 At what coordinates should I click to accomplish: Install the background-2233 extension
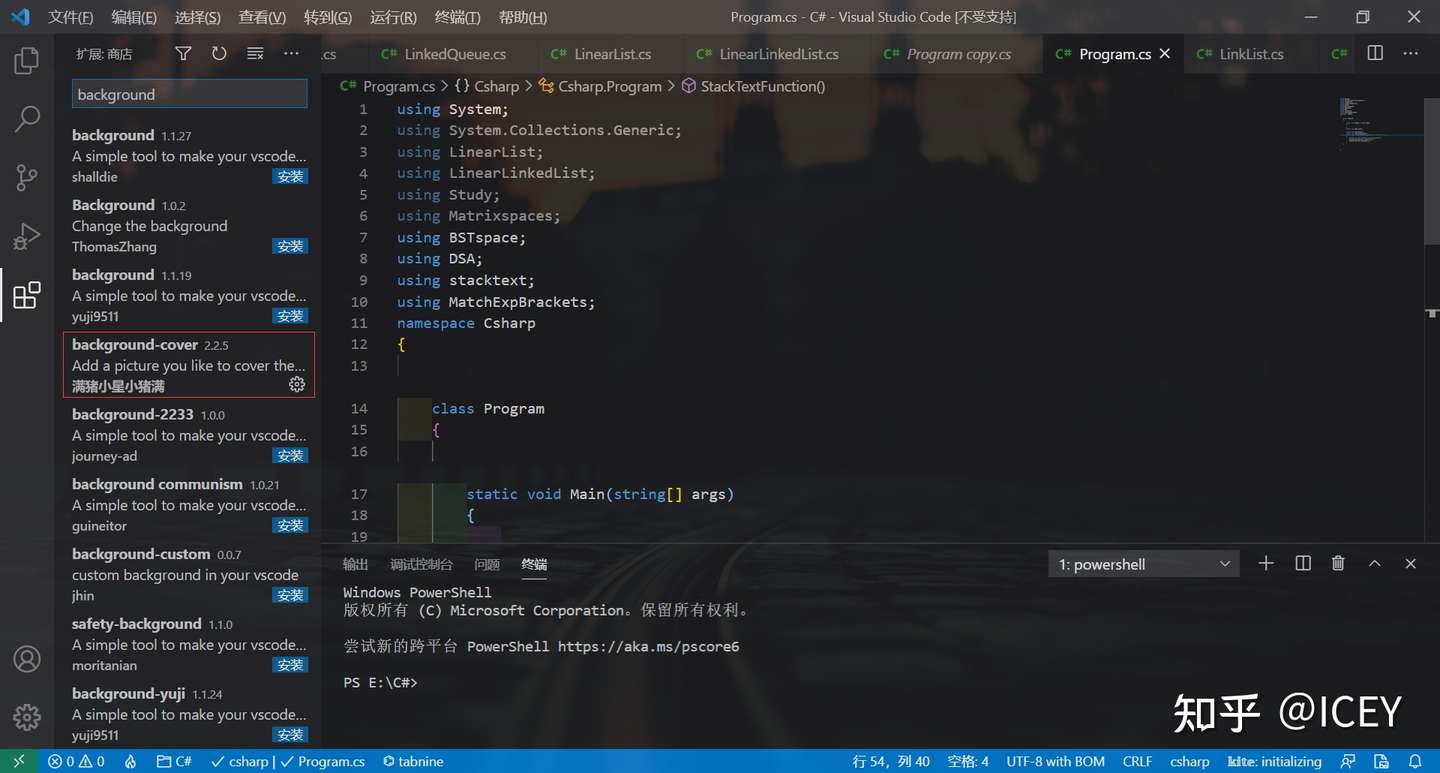[290, 456]
